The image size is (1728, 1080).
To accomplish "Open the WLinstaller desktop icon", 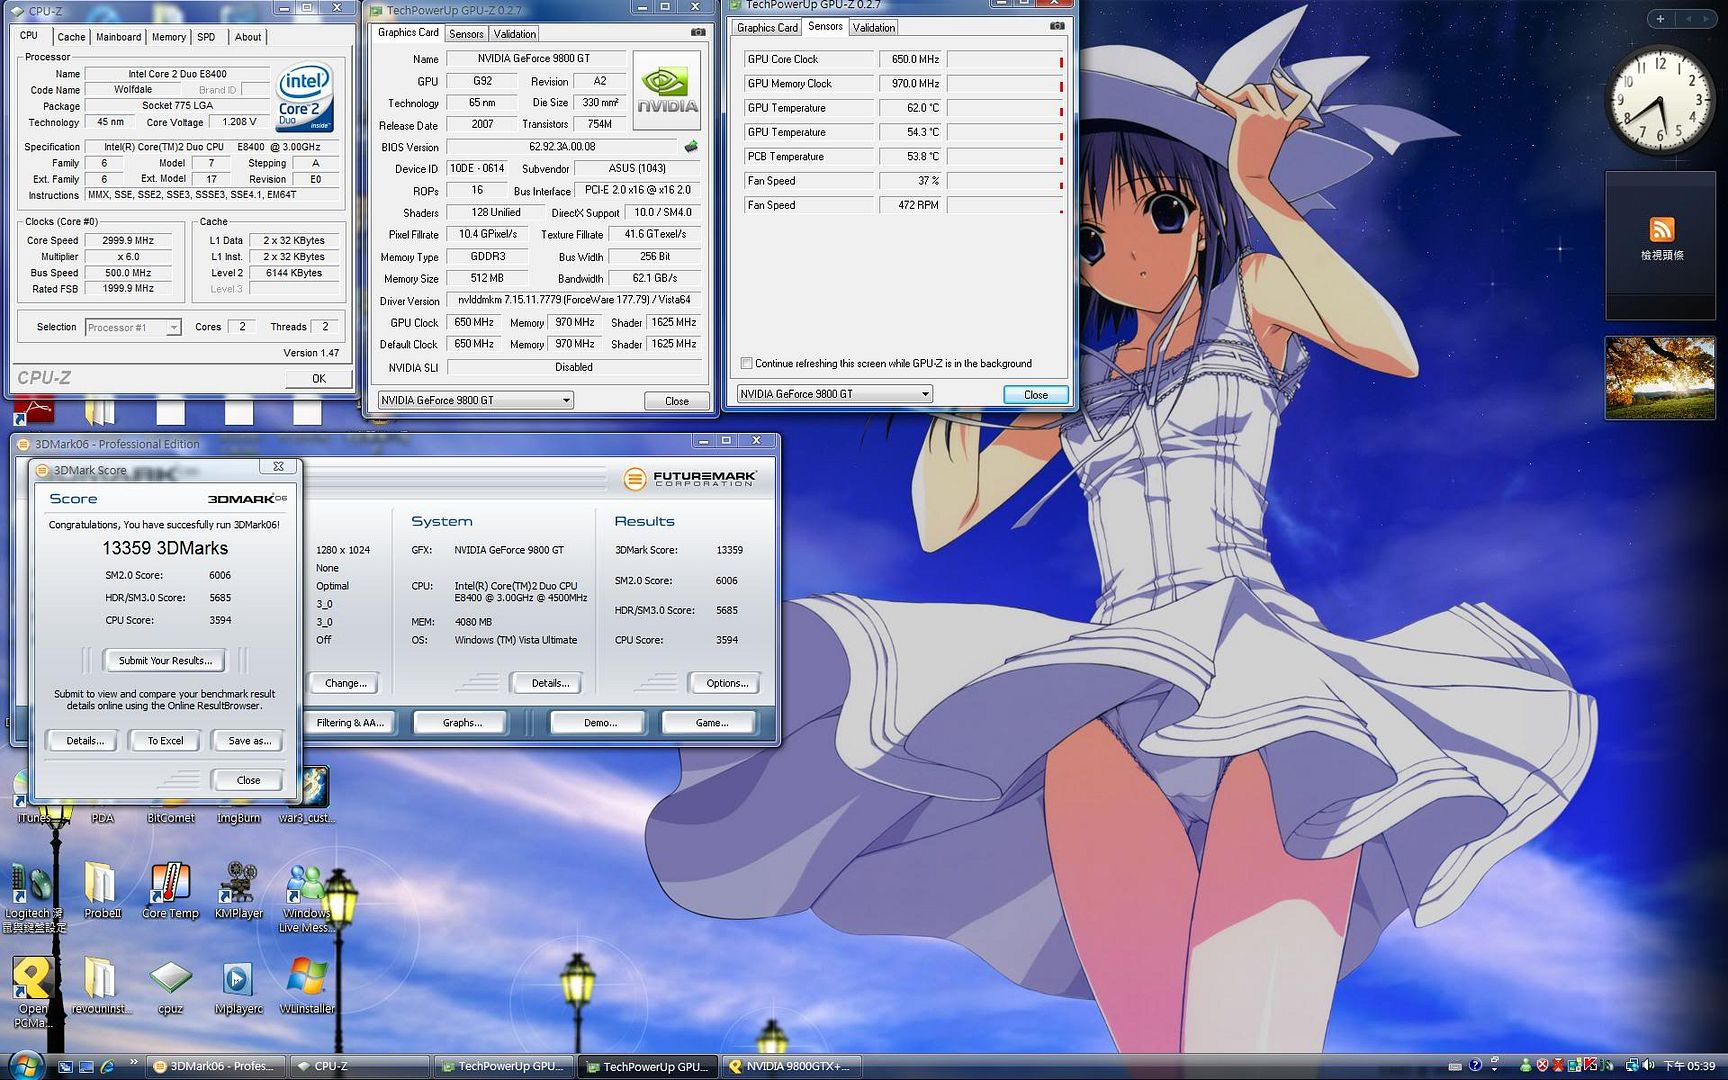I will click(x=306, y=986).
